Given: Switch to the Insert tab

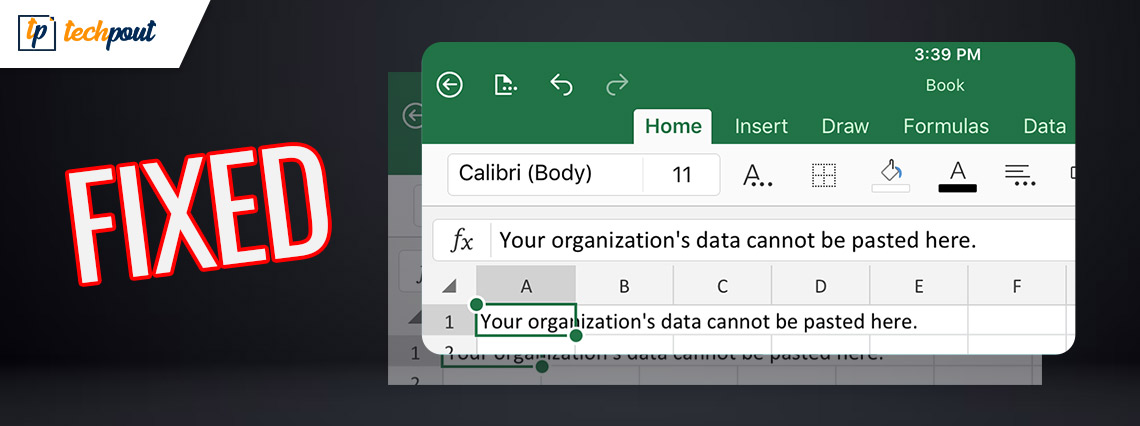Looking at the screenshot, I should (x=761, y=126).
